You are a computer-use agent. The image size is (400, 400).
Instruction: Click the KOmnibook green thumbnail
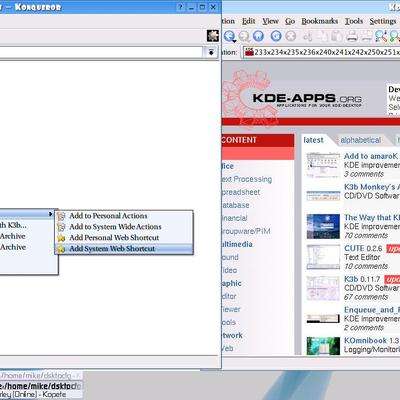click(x=323, y=346)
